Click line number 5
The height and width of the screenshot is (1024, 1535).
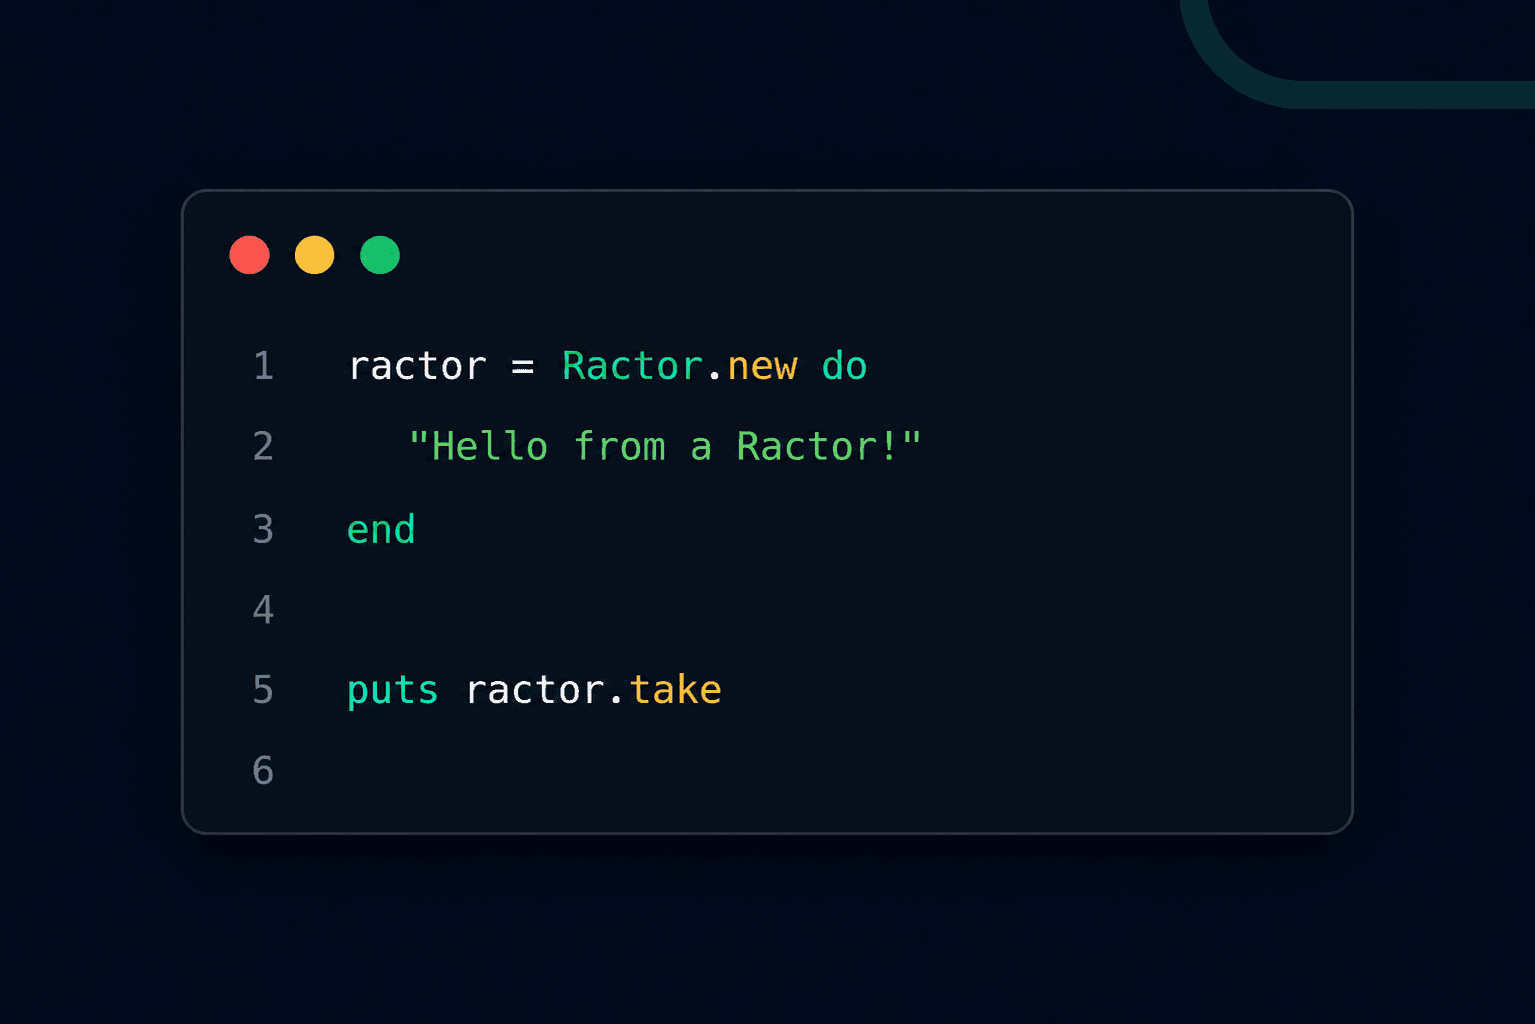[263, 690]
